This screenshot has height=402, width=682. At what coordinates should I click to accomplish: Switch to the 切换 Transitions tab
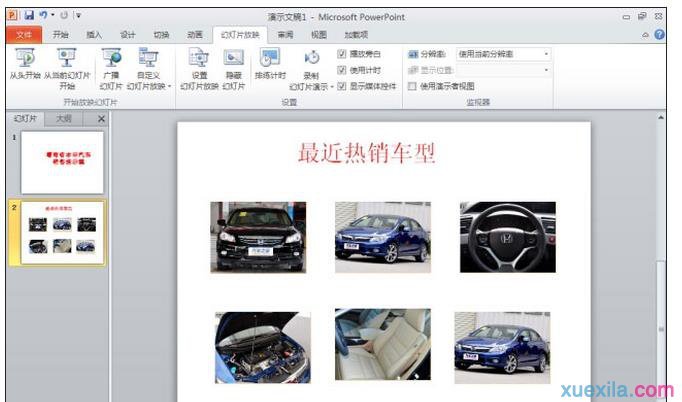click(161, 35)
